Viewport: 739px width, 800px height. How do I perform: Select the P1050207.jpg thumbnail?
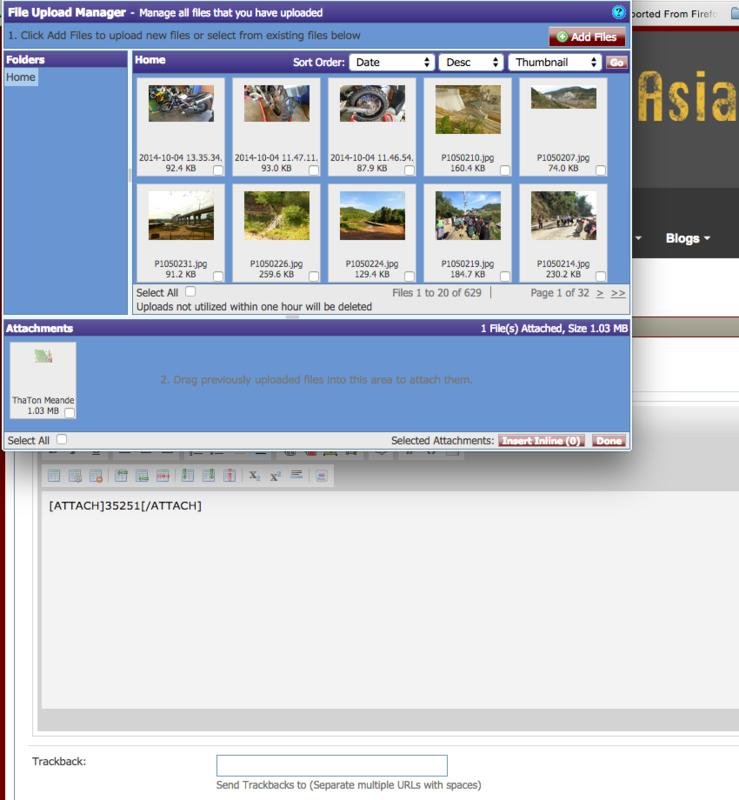(x=563, y=97)
